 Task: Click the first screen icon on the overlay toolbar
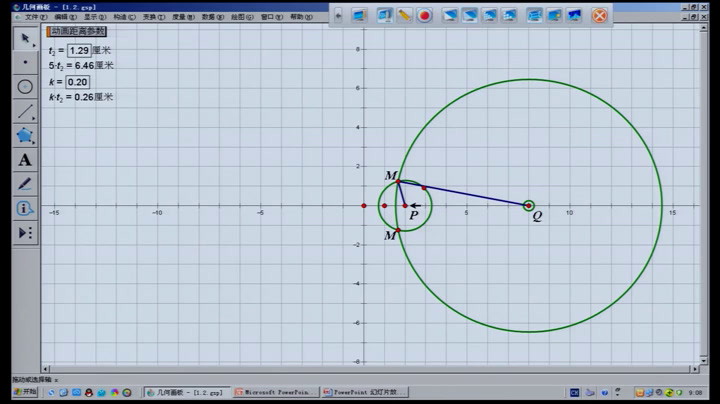[x=360, y=16]
